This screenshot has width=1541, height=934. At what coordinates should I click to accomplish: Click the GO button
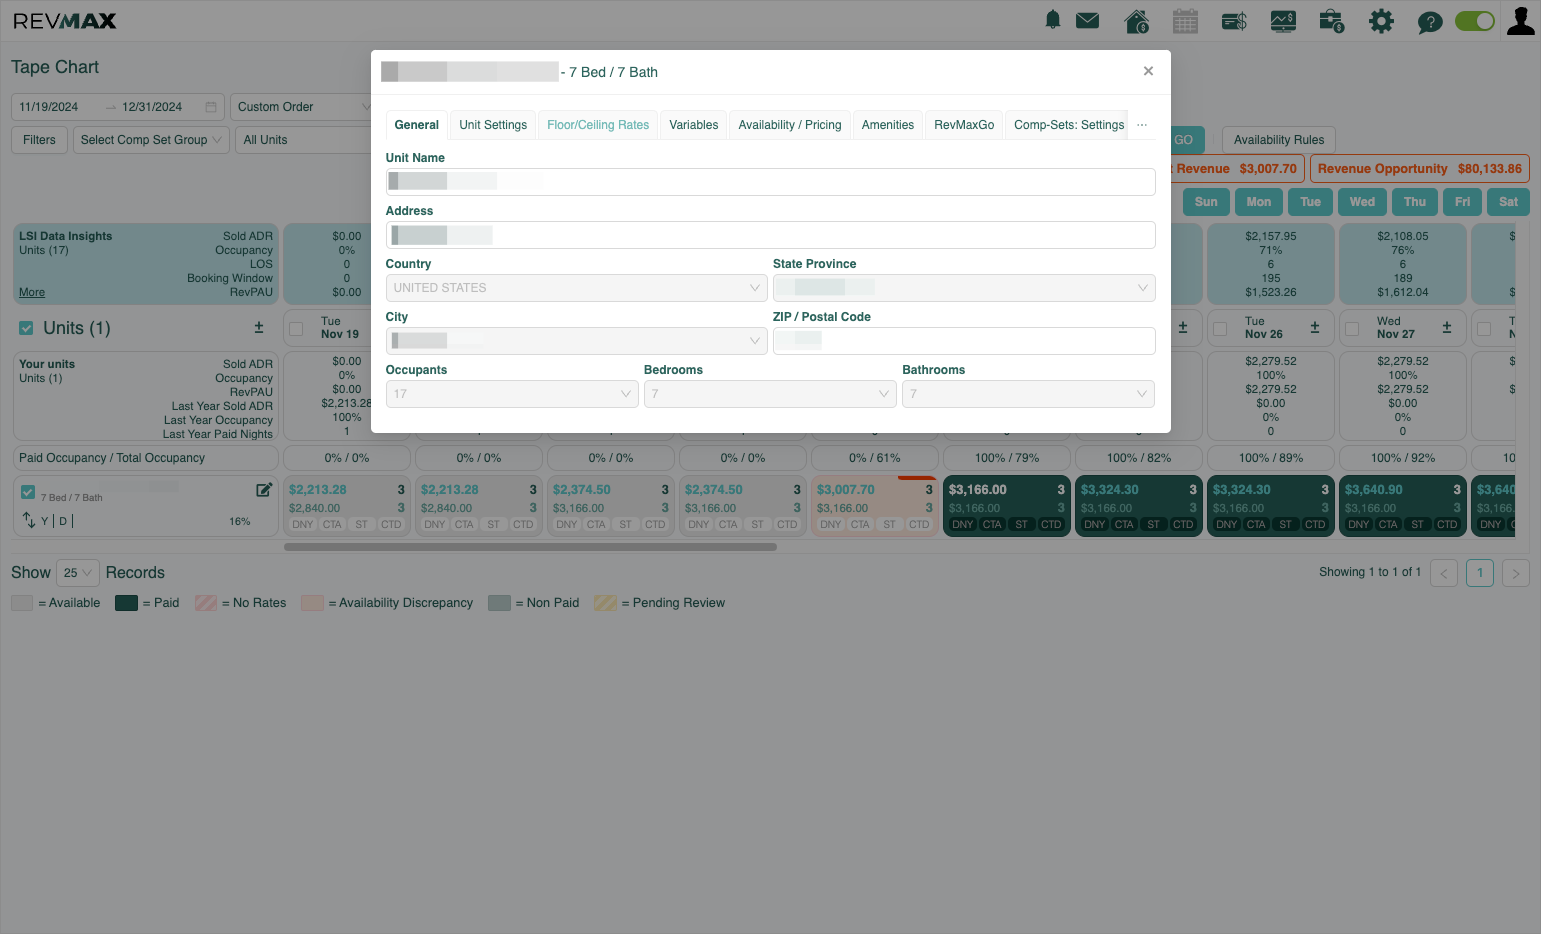1186,140
